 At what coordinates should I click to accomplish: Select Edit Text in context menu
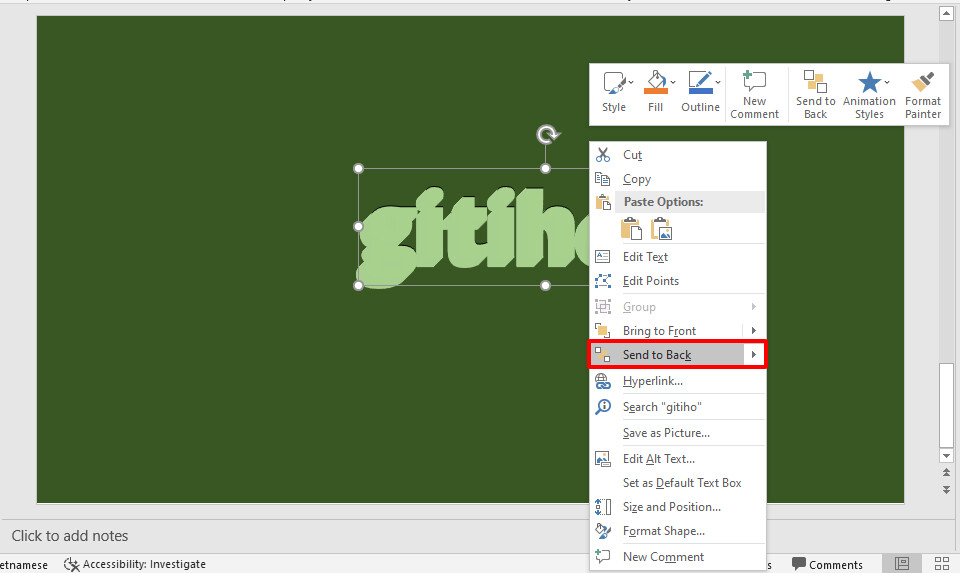tap(678, 257)
